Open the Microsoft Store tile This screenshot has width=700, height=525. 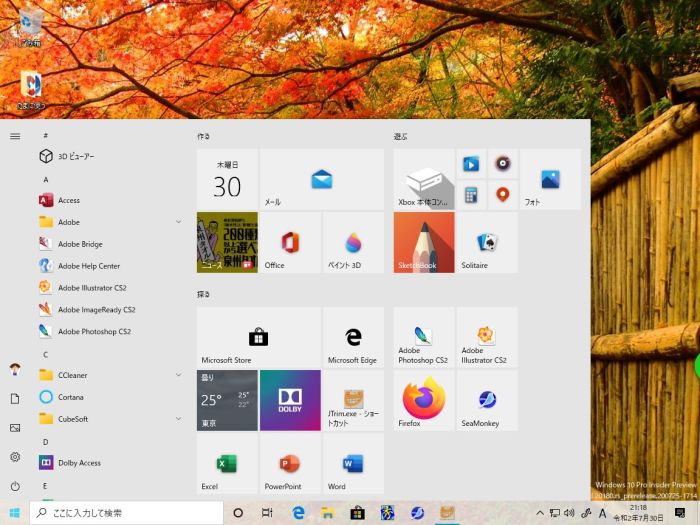[x=258, y=338]
